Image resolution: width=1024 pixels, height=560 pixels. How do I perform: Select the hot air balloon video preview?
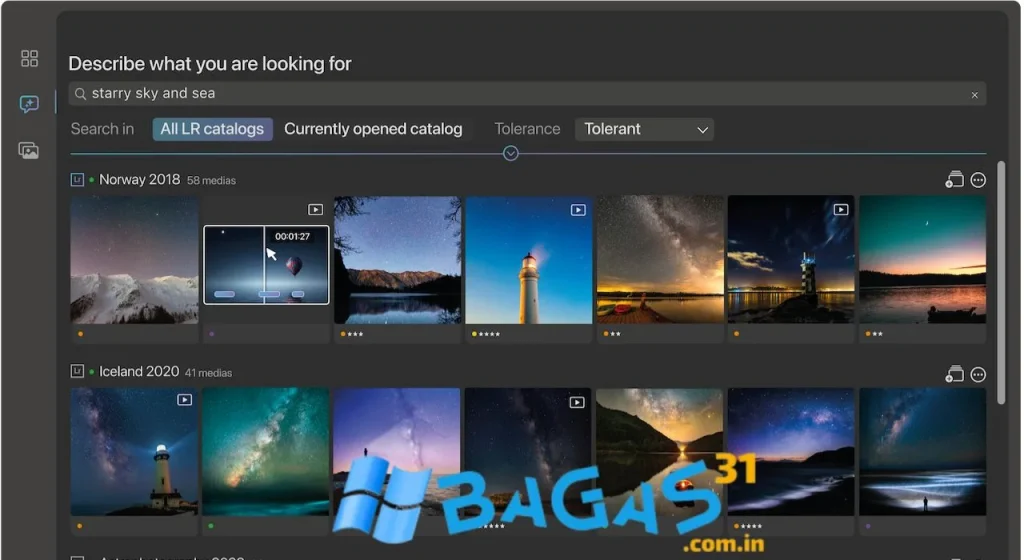266,265
